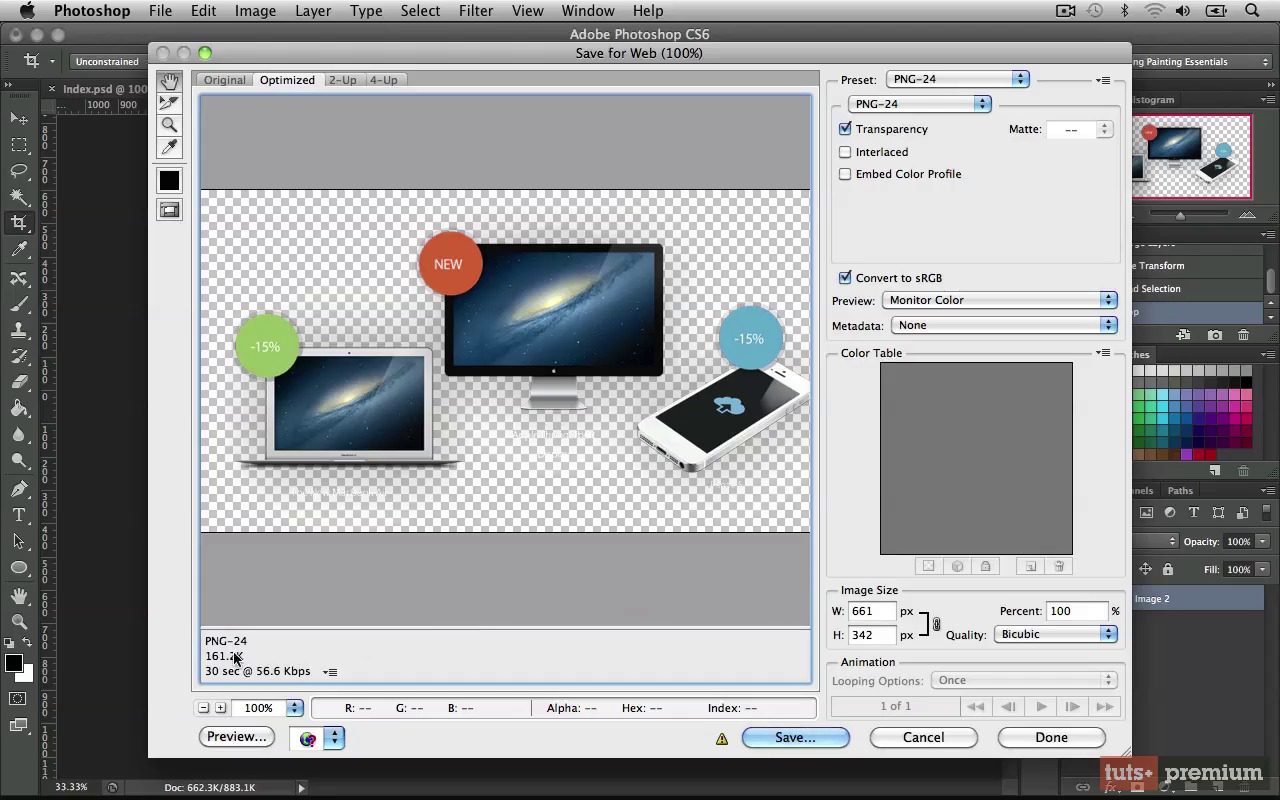This screenshot has width=1280, height=800.
Task: Select the Hand tool in Save for Web
Action: pos(169,81)
